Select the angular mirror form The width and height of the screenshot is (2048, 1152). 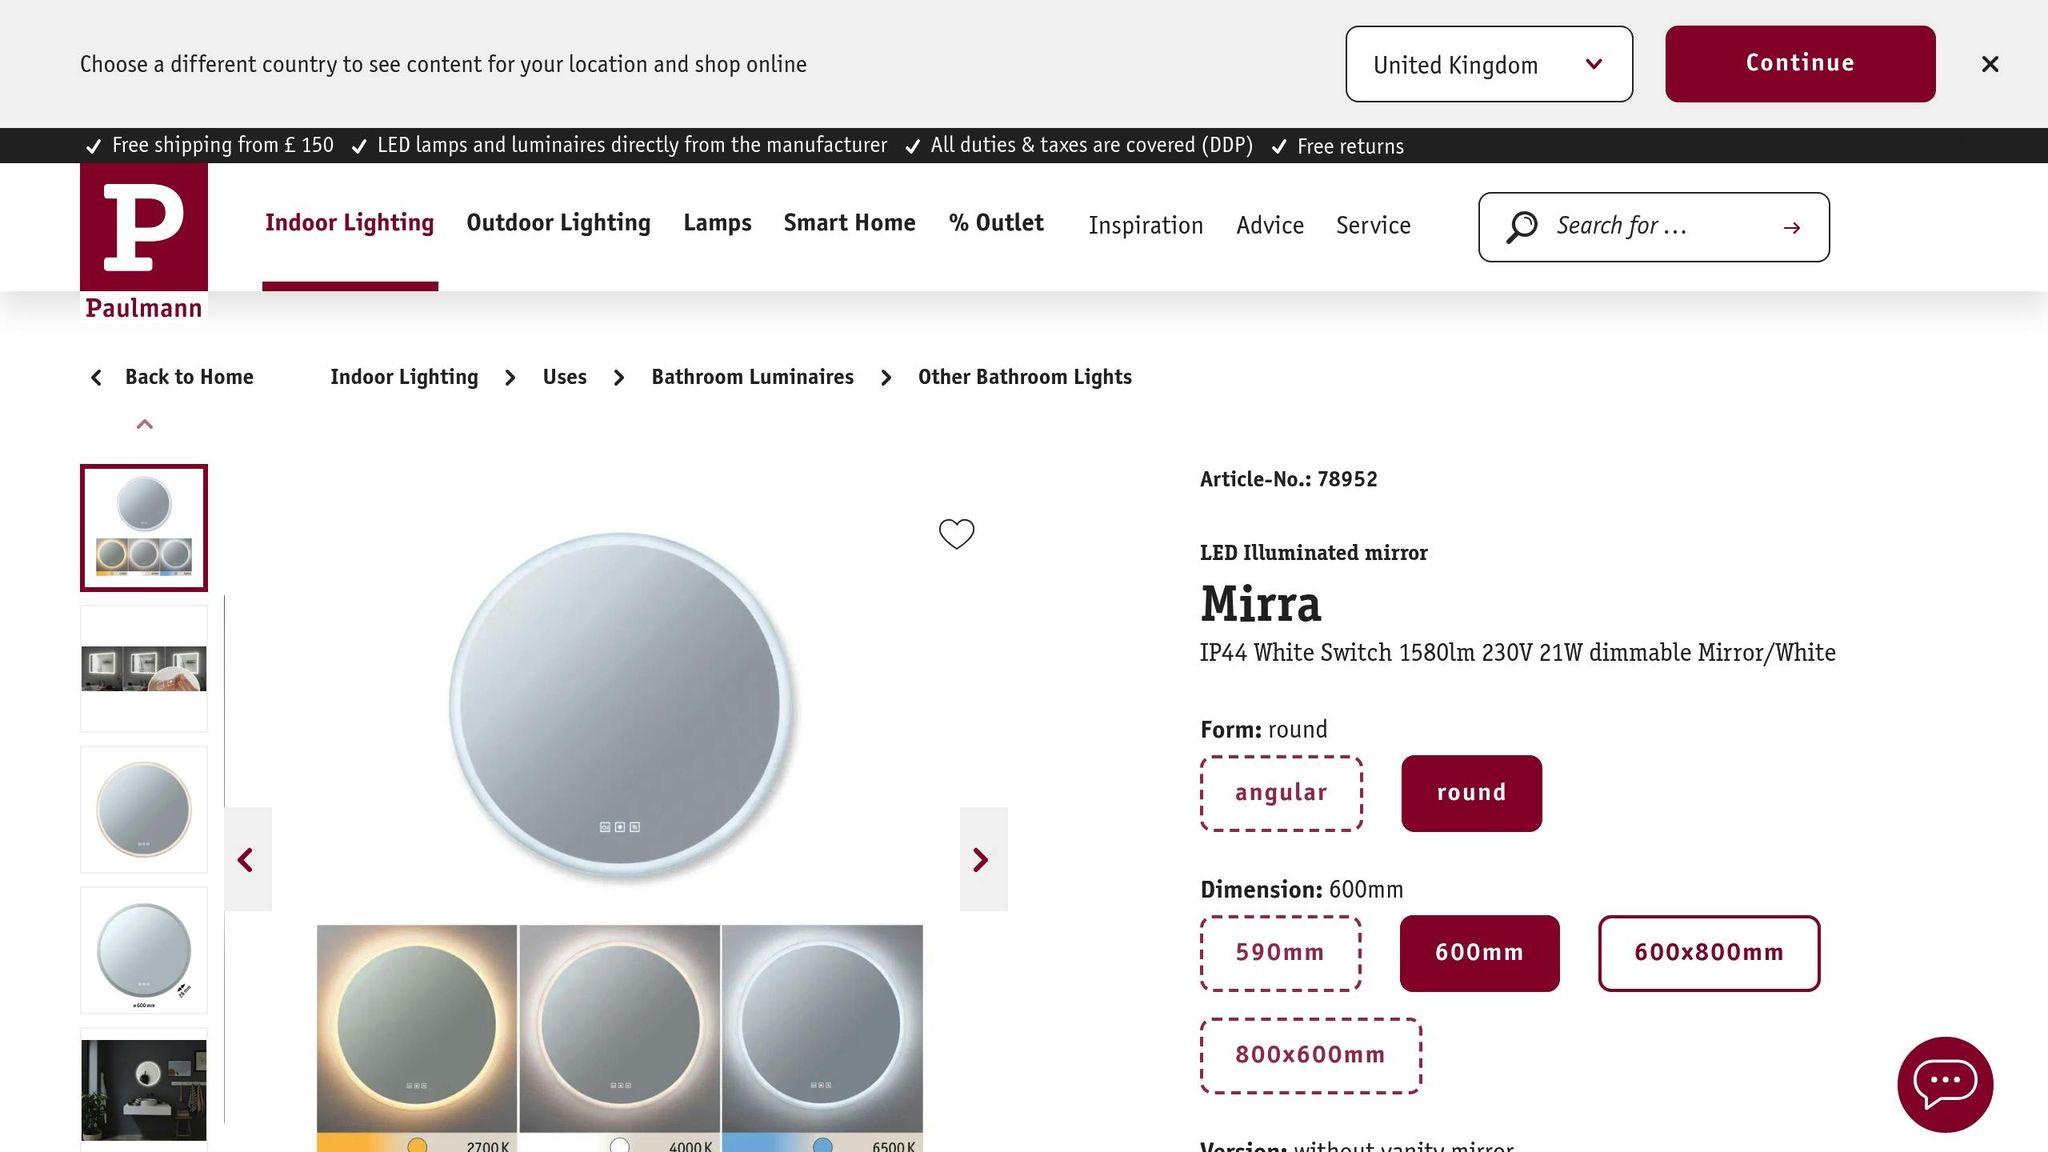(x=1281, y=793)
